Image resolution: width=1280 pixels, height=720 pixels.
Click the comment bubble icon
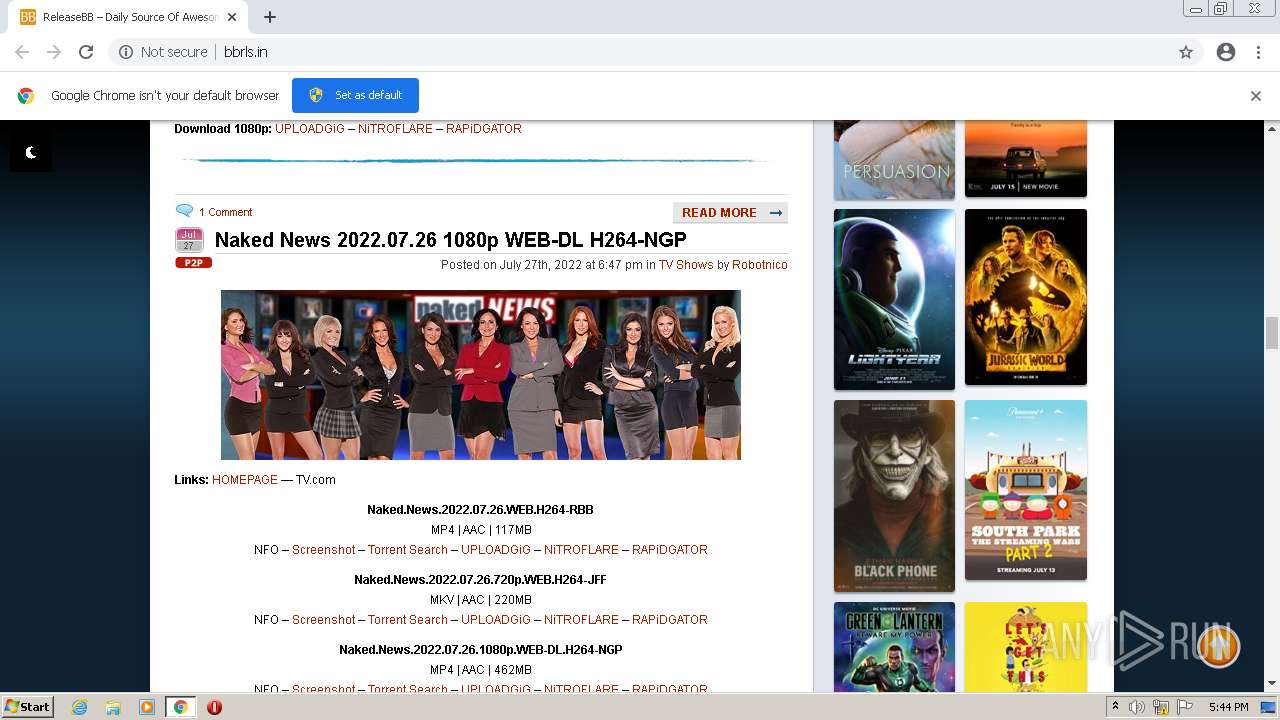(x=184, y=211)
